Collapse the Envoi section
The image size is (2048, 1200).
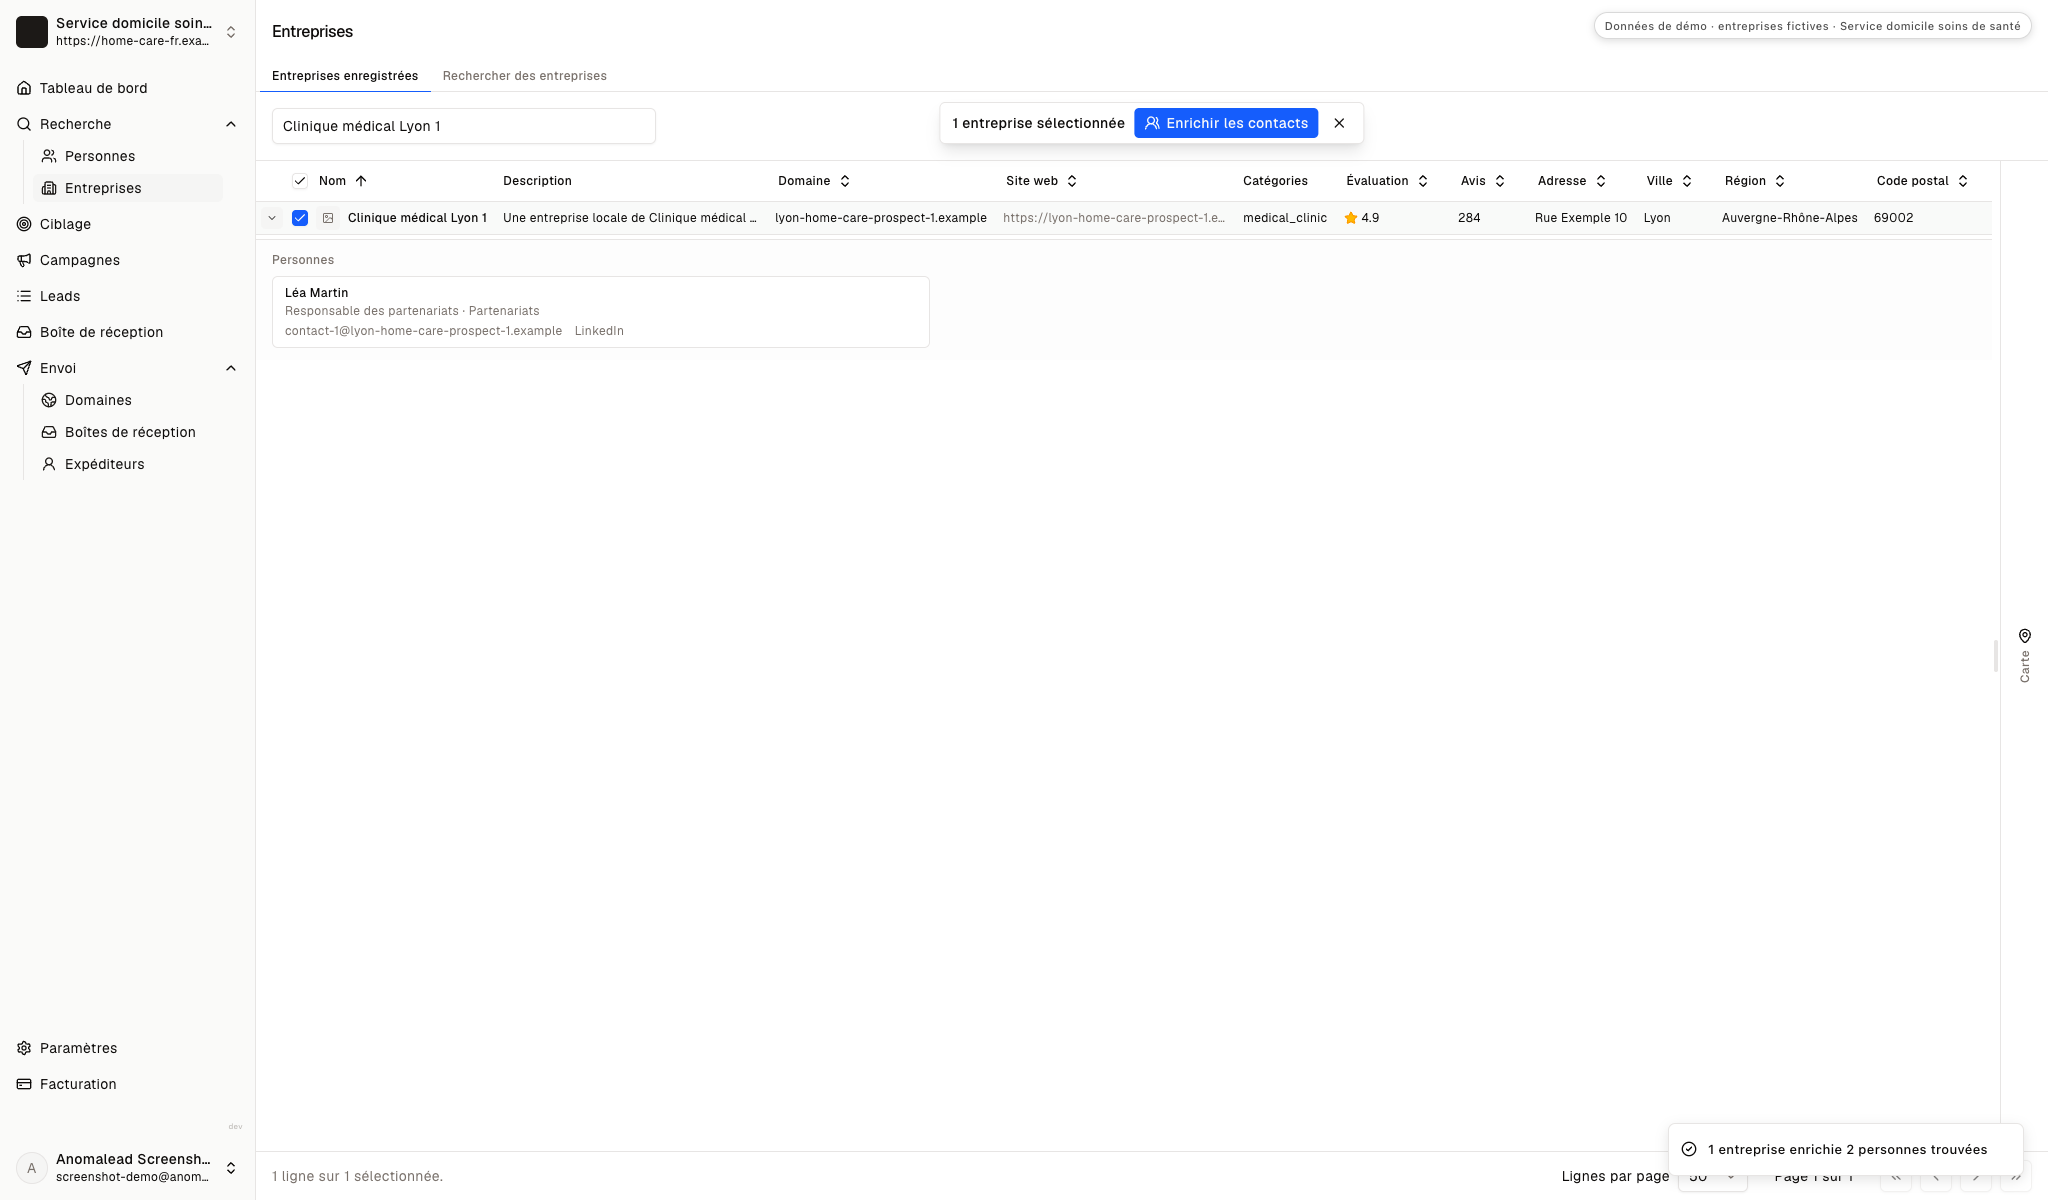click(231, 368)
